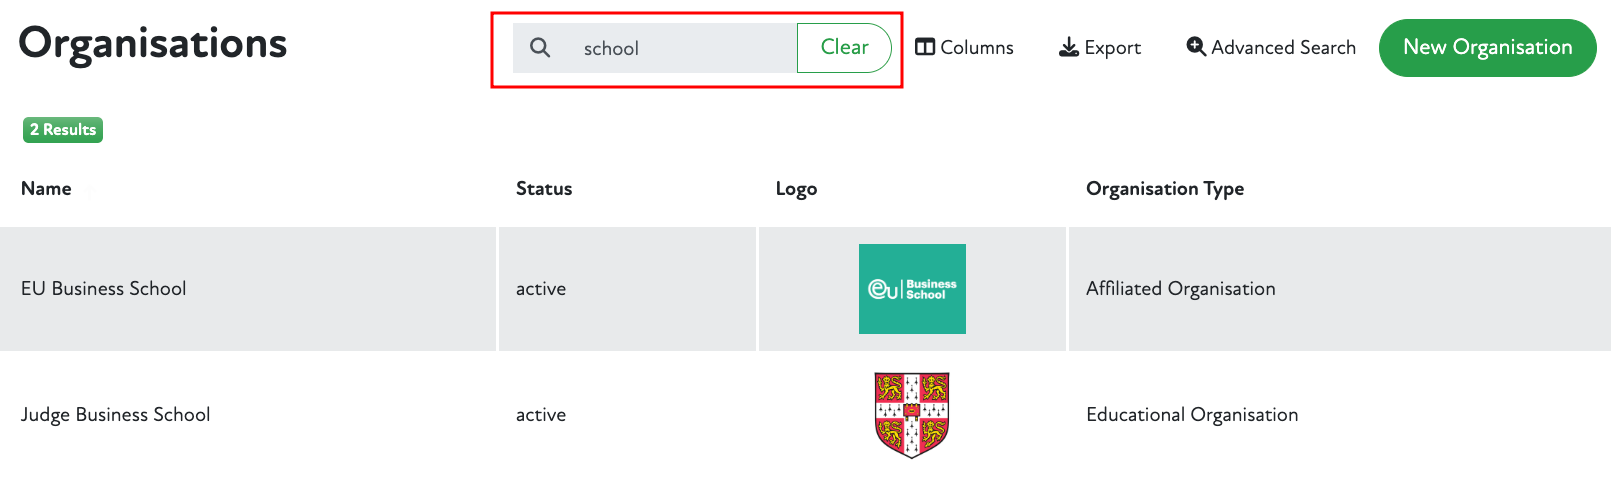Image resolution: width=1611 pixels, height=481 pixels.
Task: Export the organisations list
Action: click(x=1100, y=48)
